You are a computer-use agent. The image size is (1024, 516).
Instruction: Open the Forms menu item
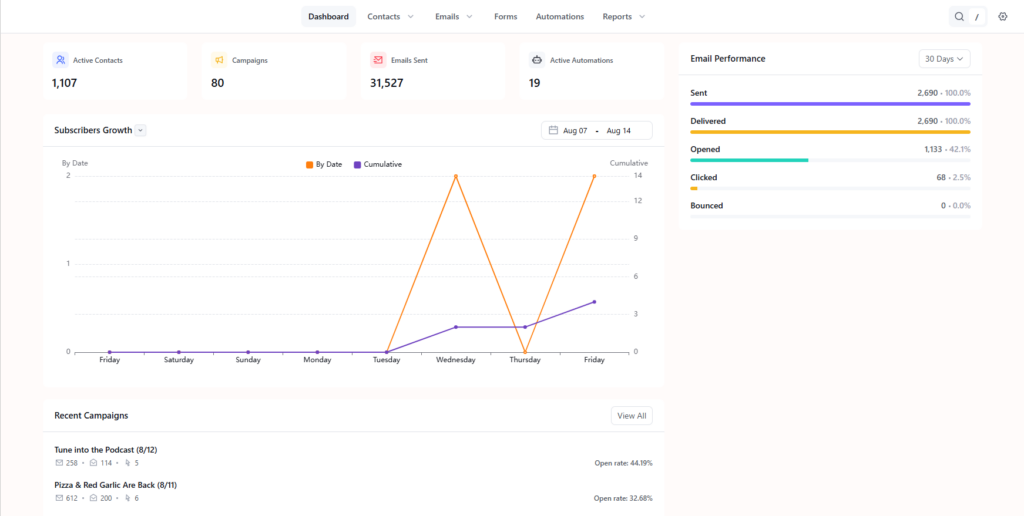pos(505,17)
